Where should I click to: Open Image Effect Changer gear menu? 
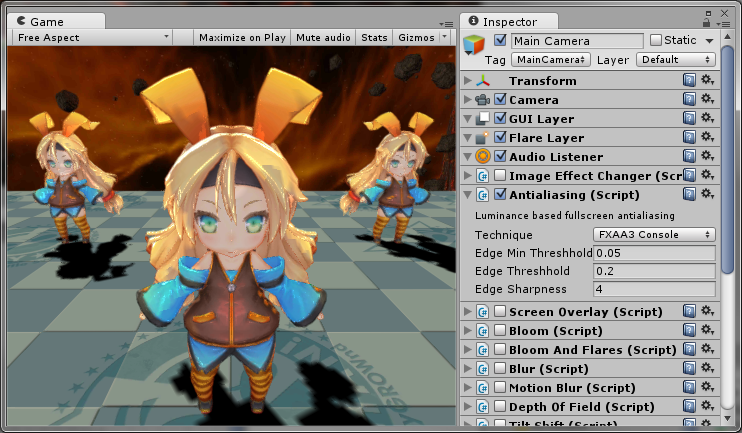707,175
